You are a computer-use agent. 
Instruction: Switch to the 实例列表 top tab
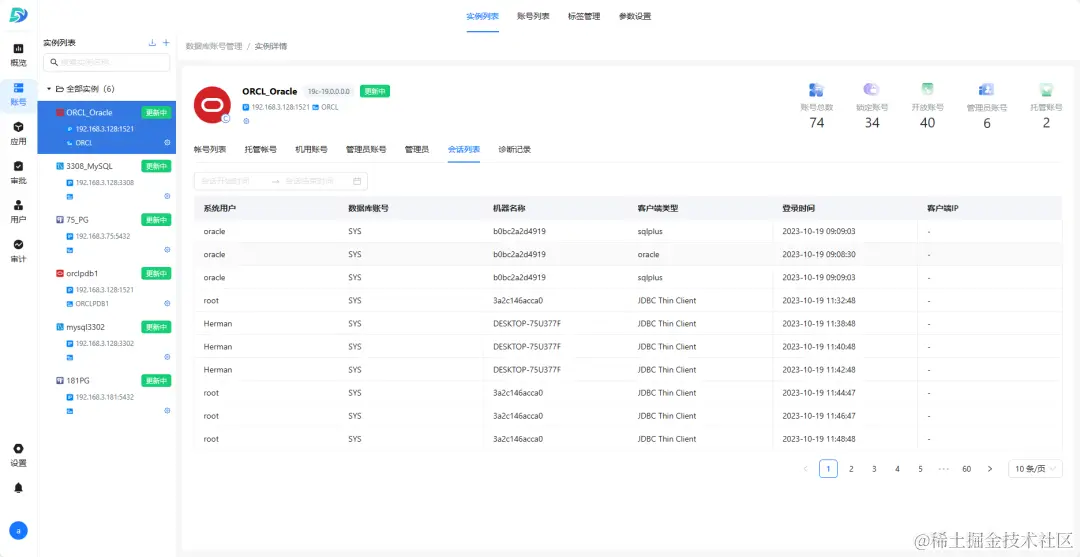(x=482, y=17)
